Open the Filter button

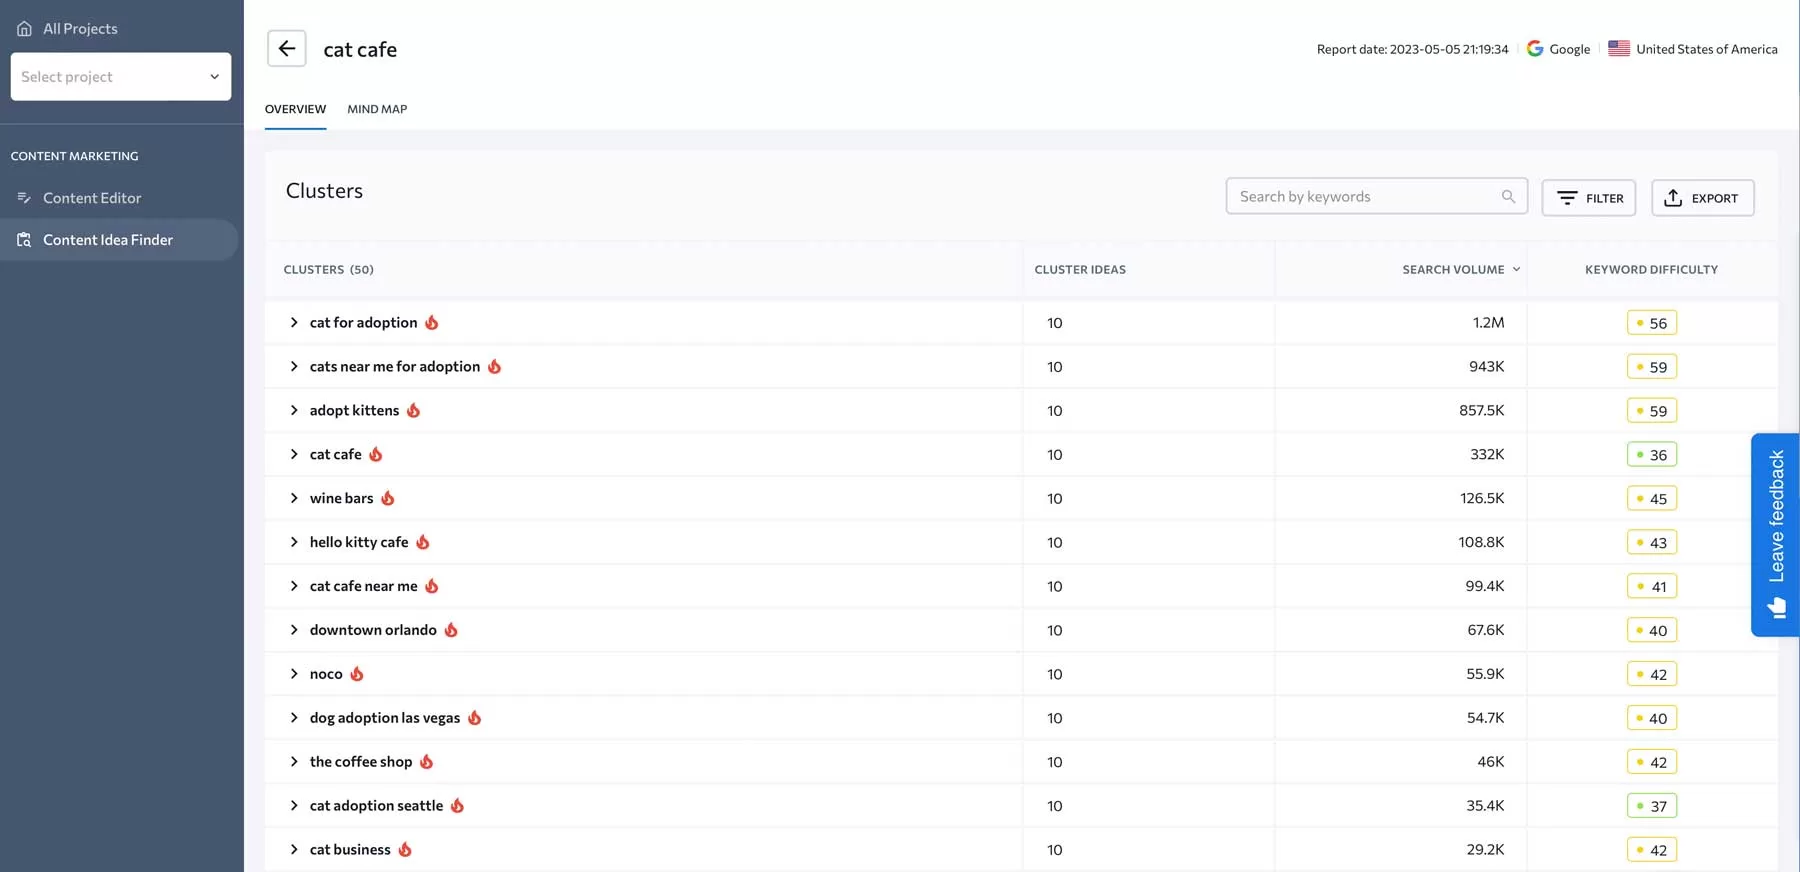tap(1588, 198)
